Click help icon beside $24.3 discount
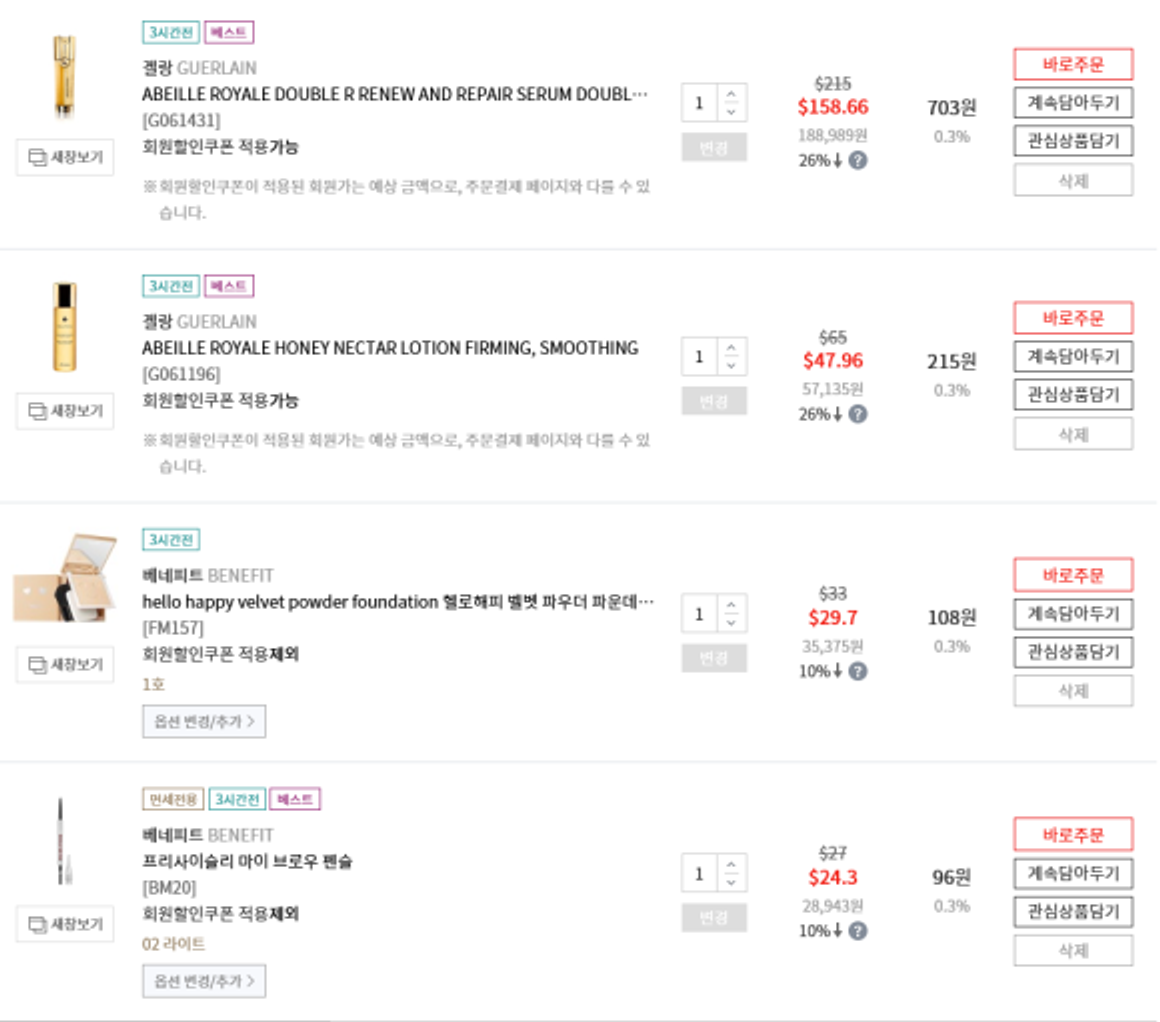The image size is (1160, 1022). point(857,931)
